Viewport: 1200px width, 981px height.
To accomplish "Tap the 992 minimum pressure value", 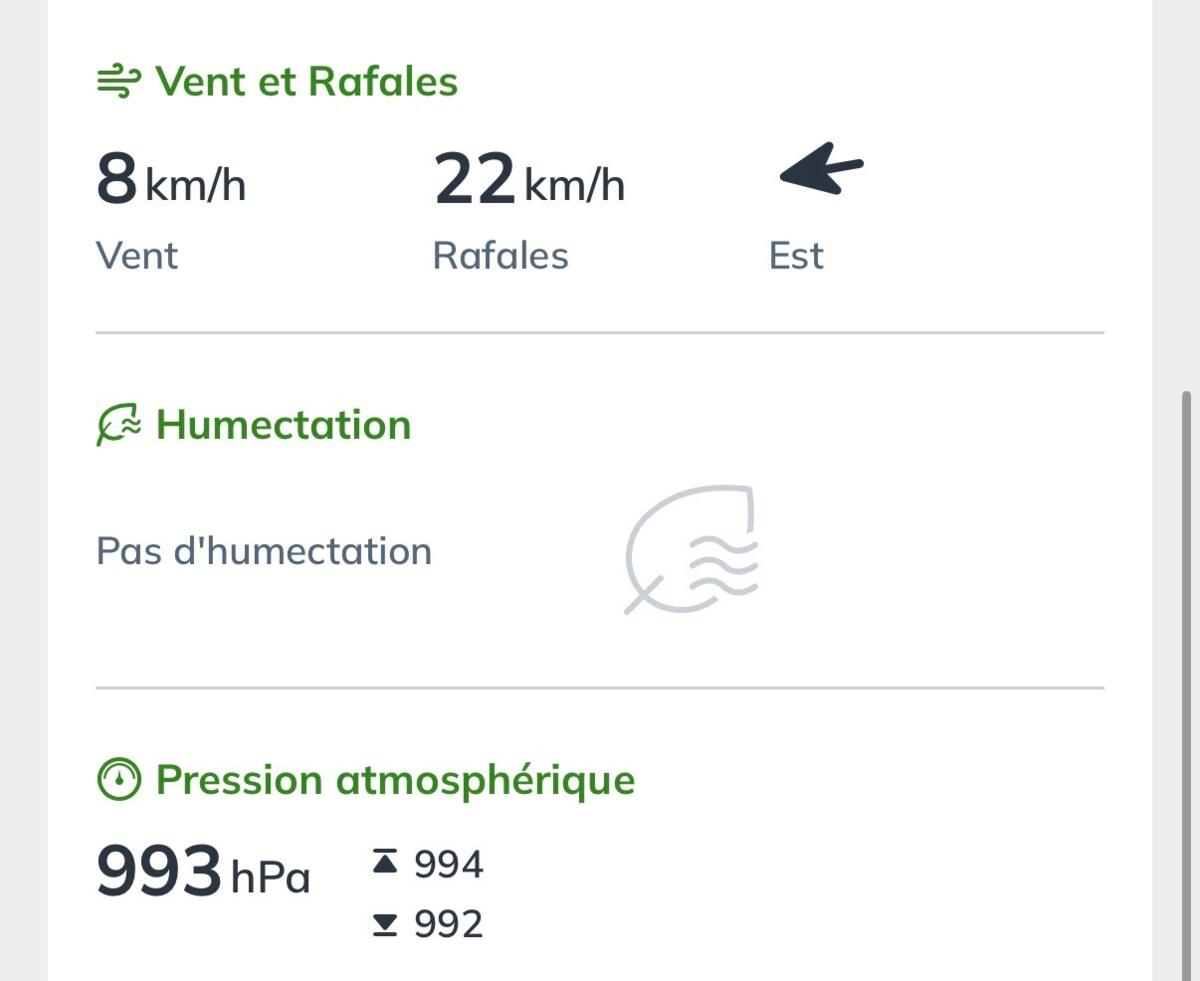I will tap(449, 924).
